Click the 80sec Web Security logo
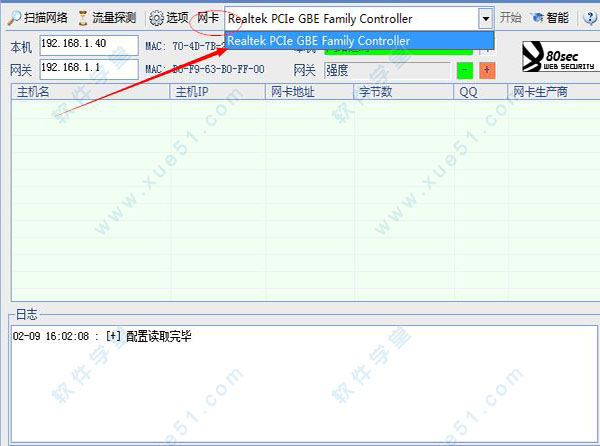The height and width of the screenshot is (446, 600). tap(560, 57)
